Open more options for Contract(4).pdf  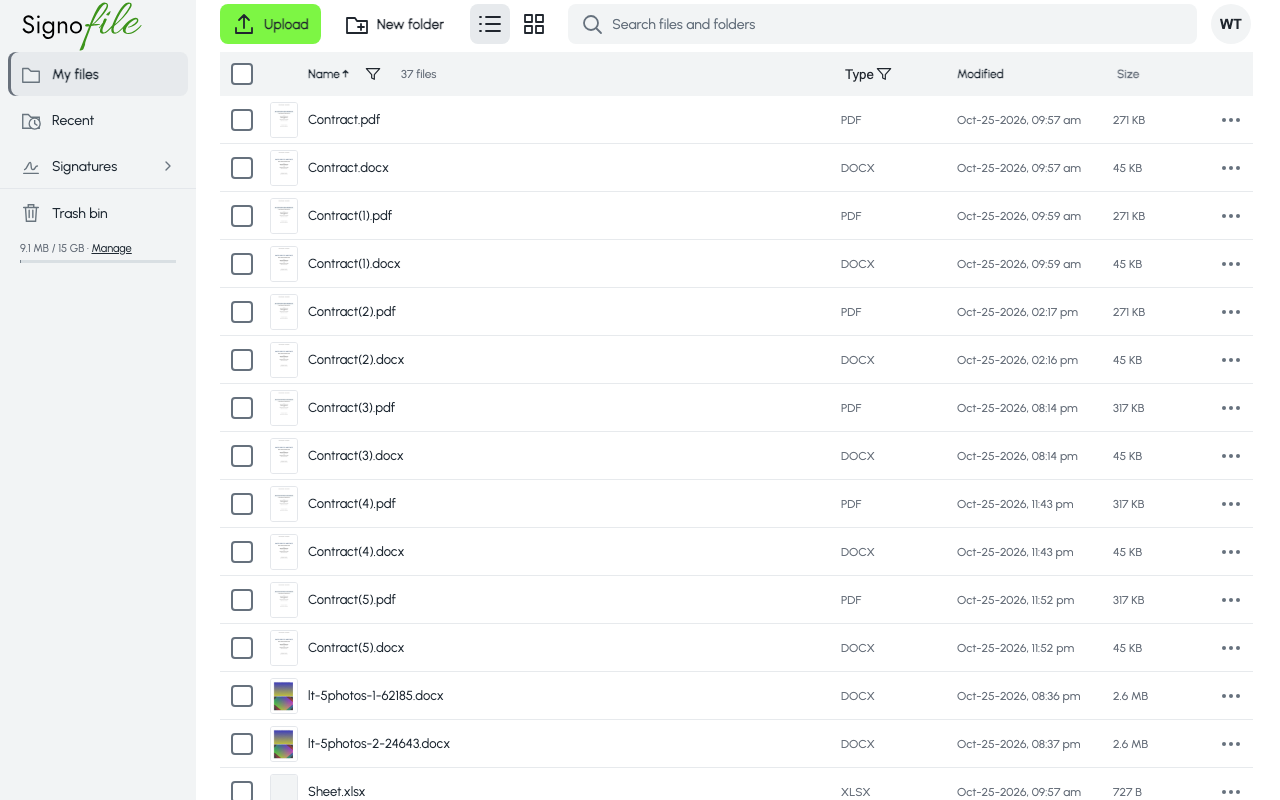[1231, 504]
